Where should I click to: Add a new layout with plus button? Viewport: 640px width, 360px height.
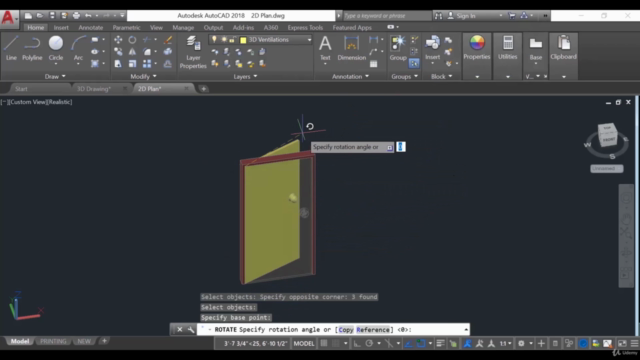(x=104, y=341)
